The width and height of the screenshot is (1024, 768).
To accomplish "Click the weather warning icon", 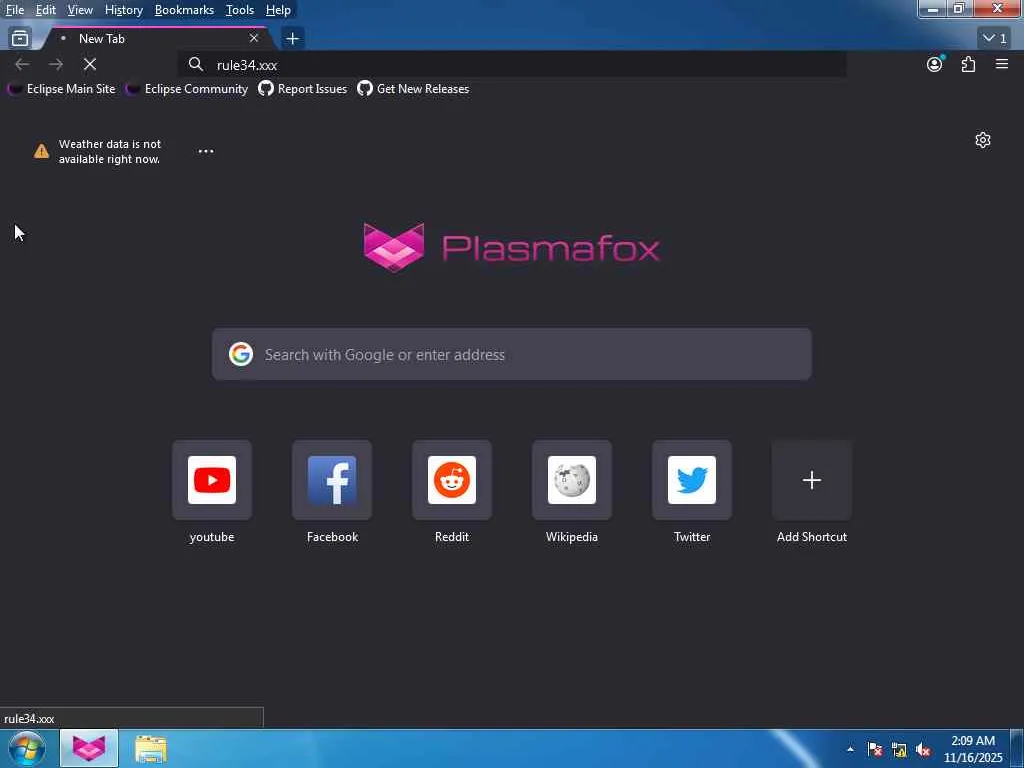I will (41, 151).
